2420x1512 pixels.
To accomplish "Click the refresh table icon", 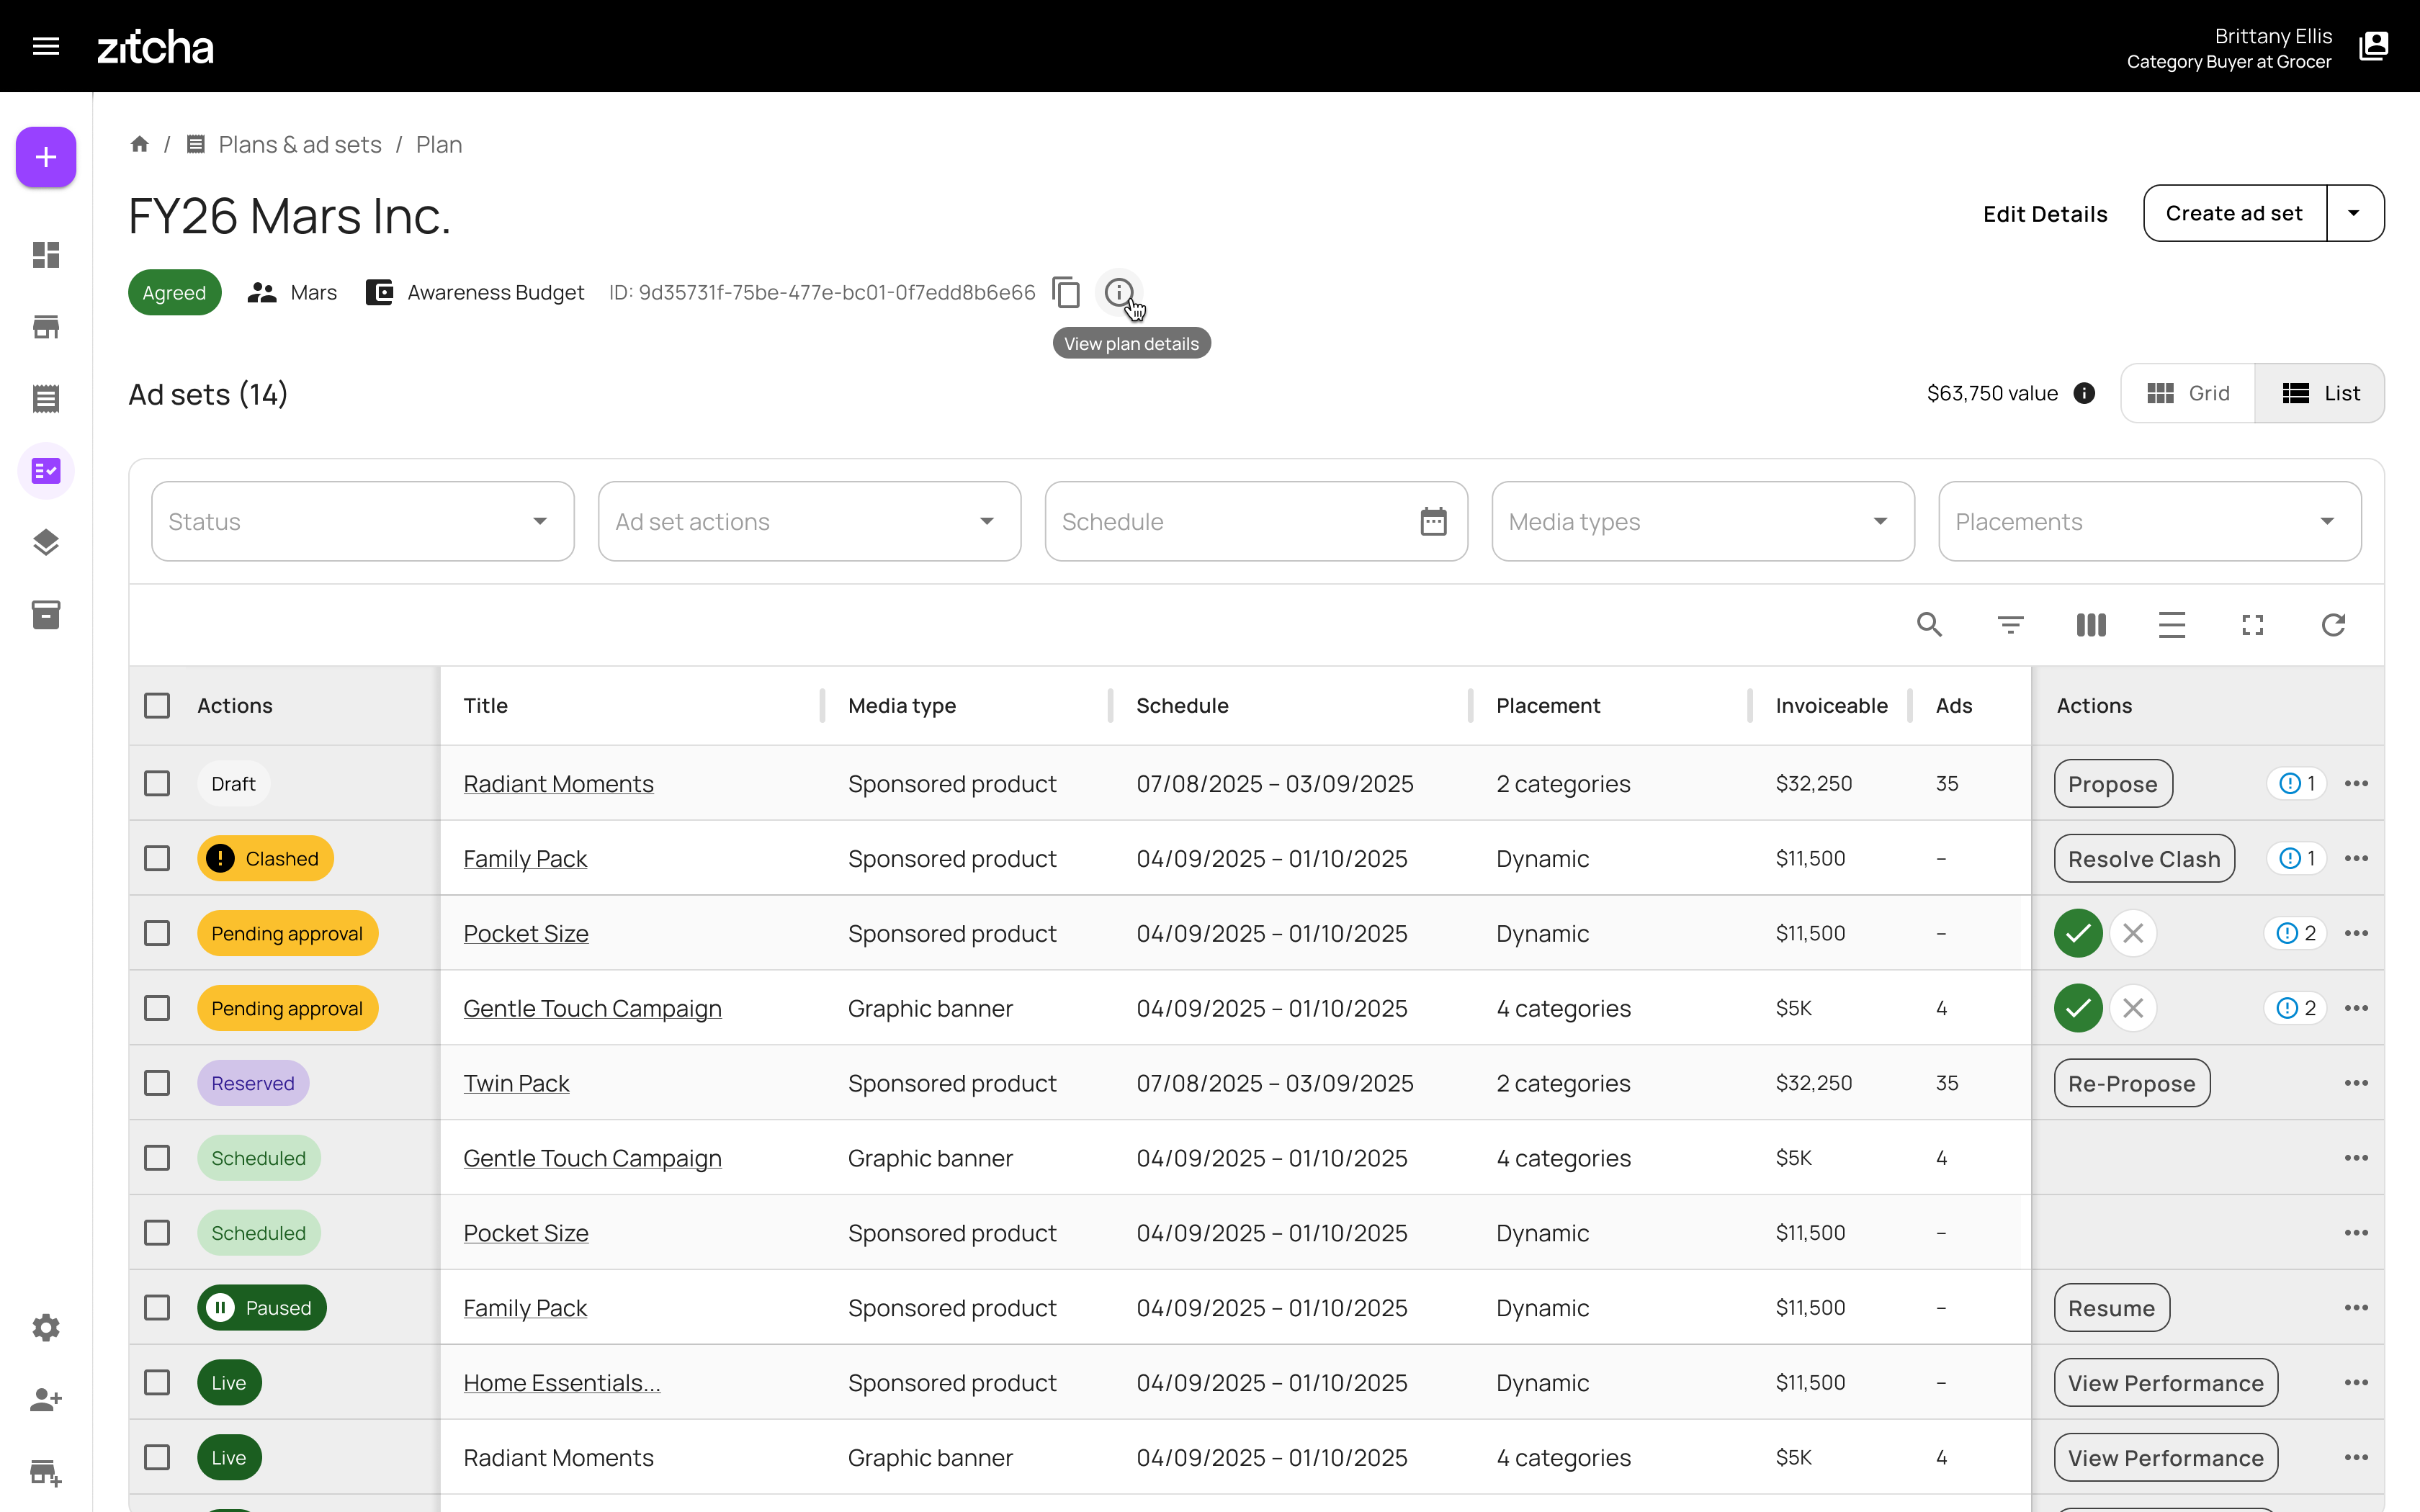I will tap(2333, 625).
